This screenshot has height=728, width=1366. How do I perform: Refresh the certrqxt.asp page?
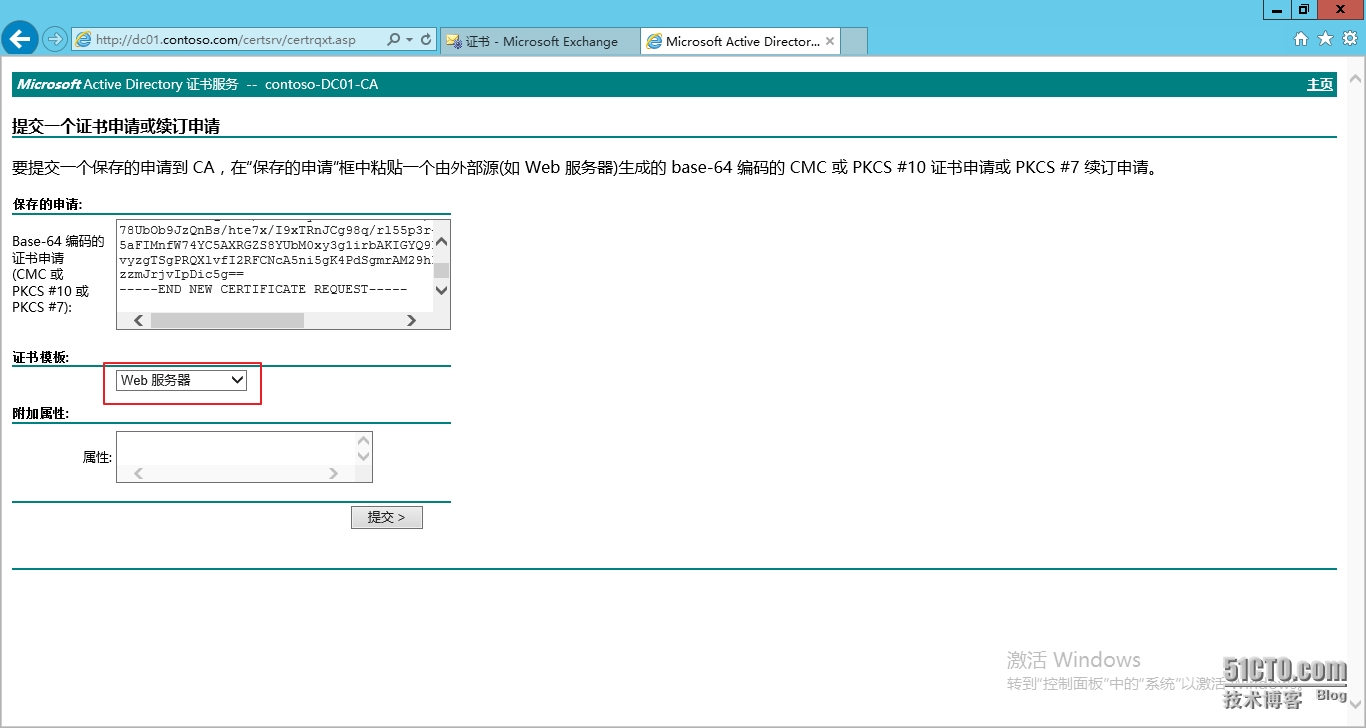pos(424,40)
